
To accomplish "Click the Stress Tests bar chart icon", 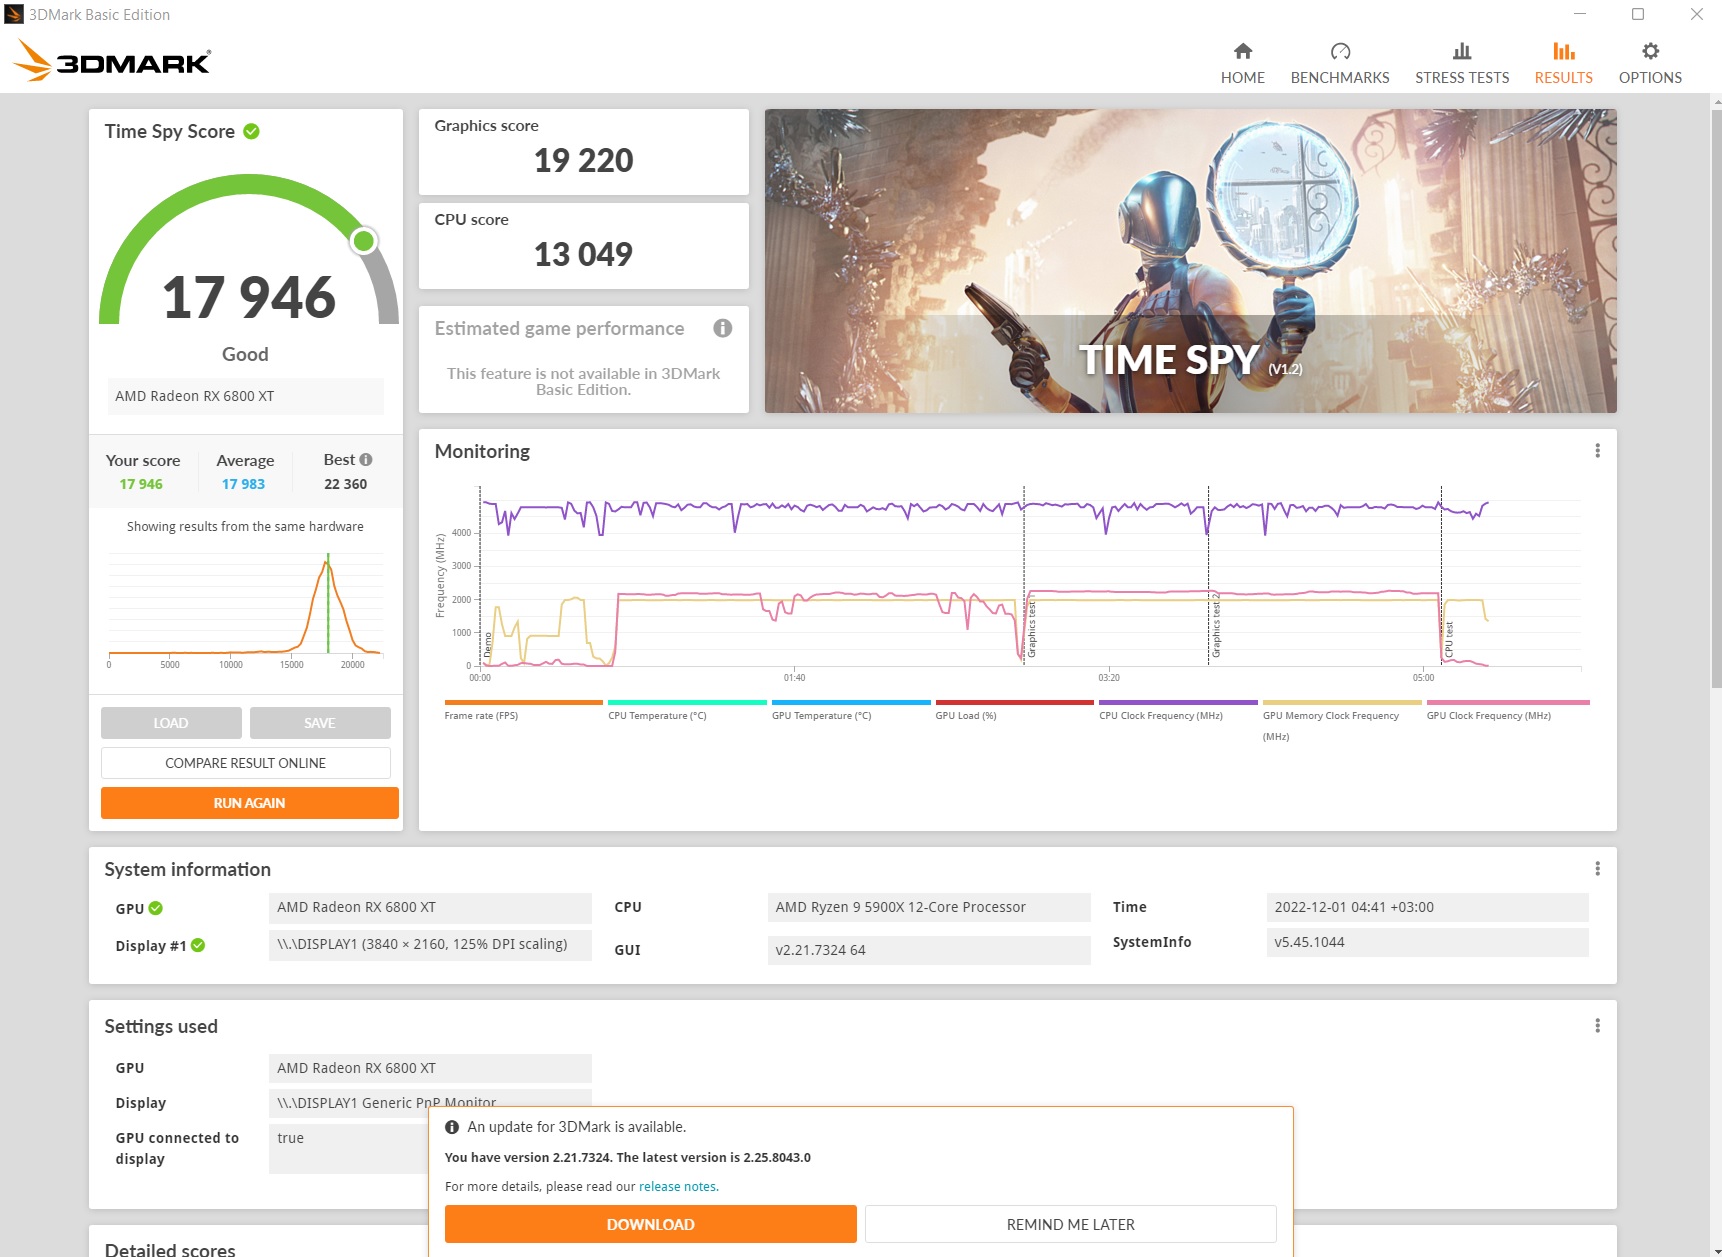I will (x=1462, y=51).
